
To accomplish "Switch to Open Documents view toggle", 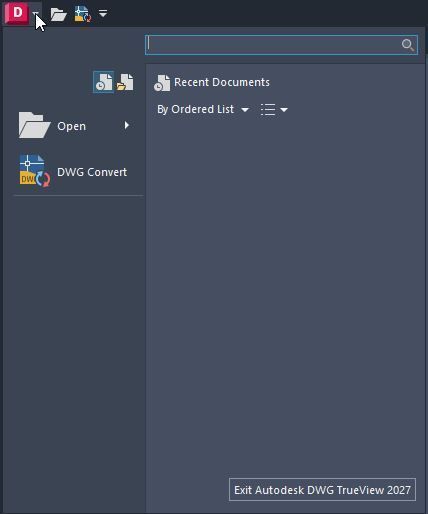I will pos(125,82).
